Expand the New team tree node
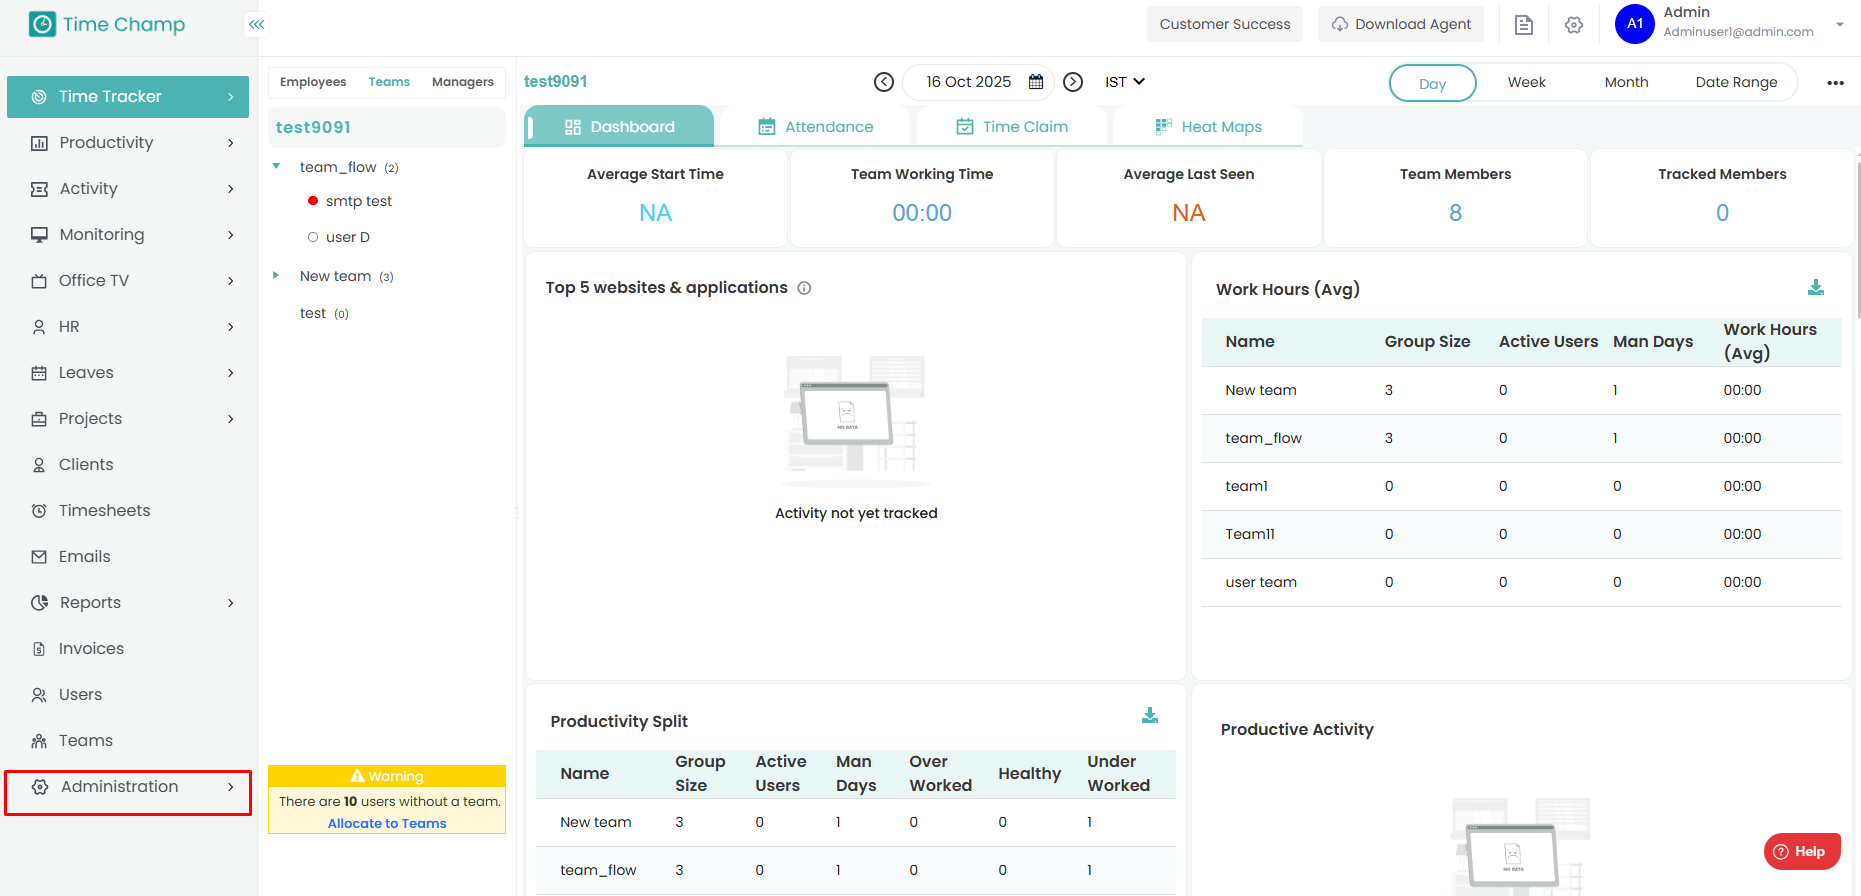Image resolution: width=1861 pixels, height=896 pixels. click(x=276, y=275)
